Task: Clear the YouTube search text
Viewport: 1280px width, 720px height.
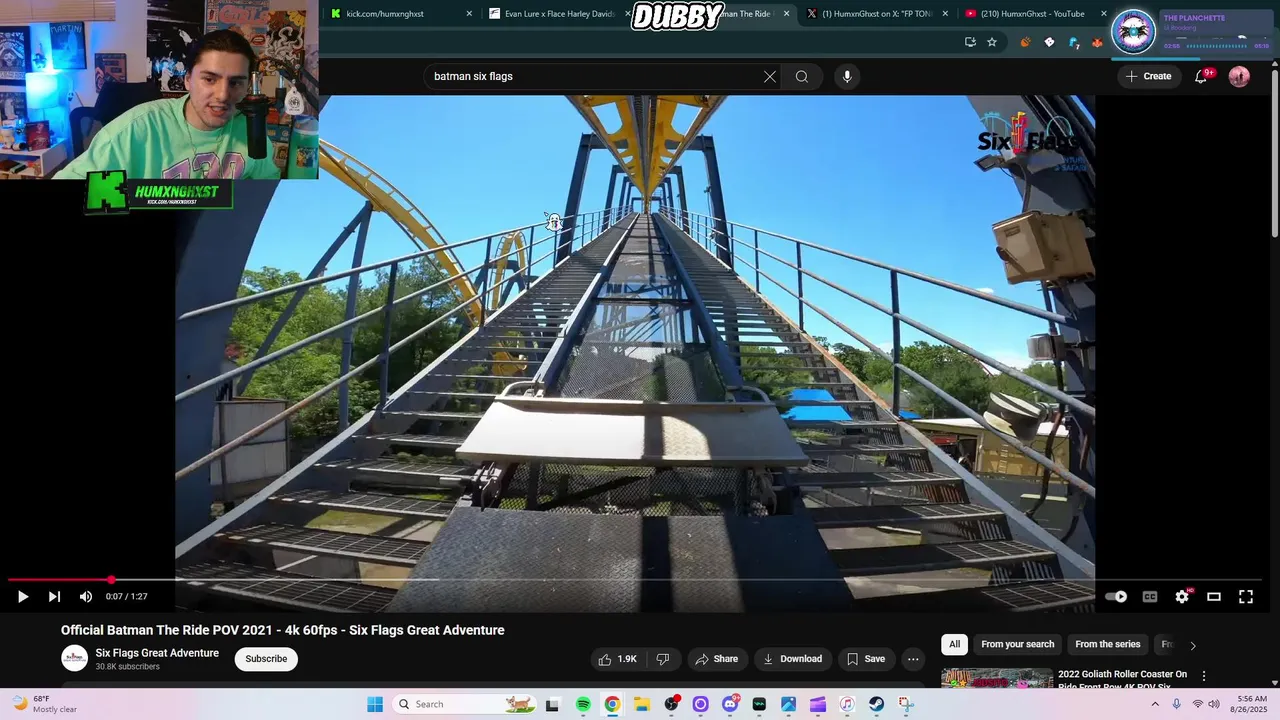Action: pos(770,77)
